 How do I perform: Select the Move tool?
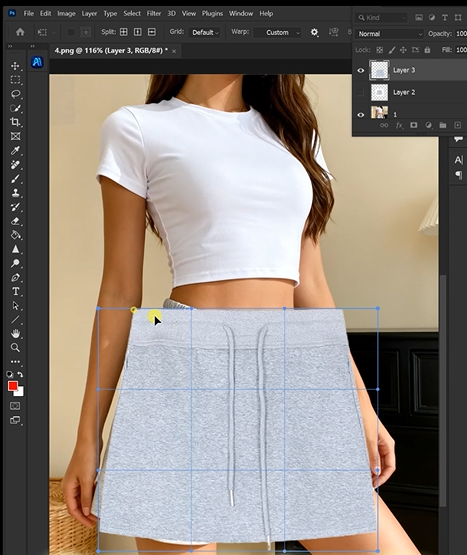(x=15, y=66)
